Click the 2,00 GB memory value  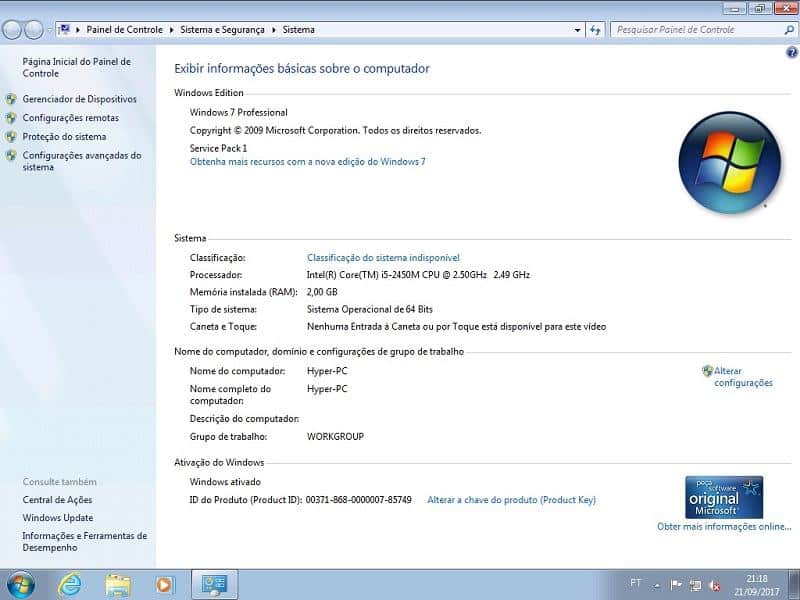pos(322,292)
